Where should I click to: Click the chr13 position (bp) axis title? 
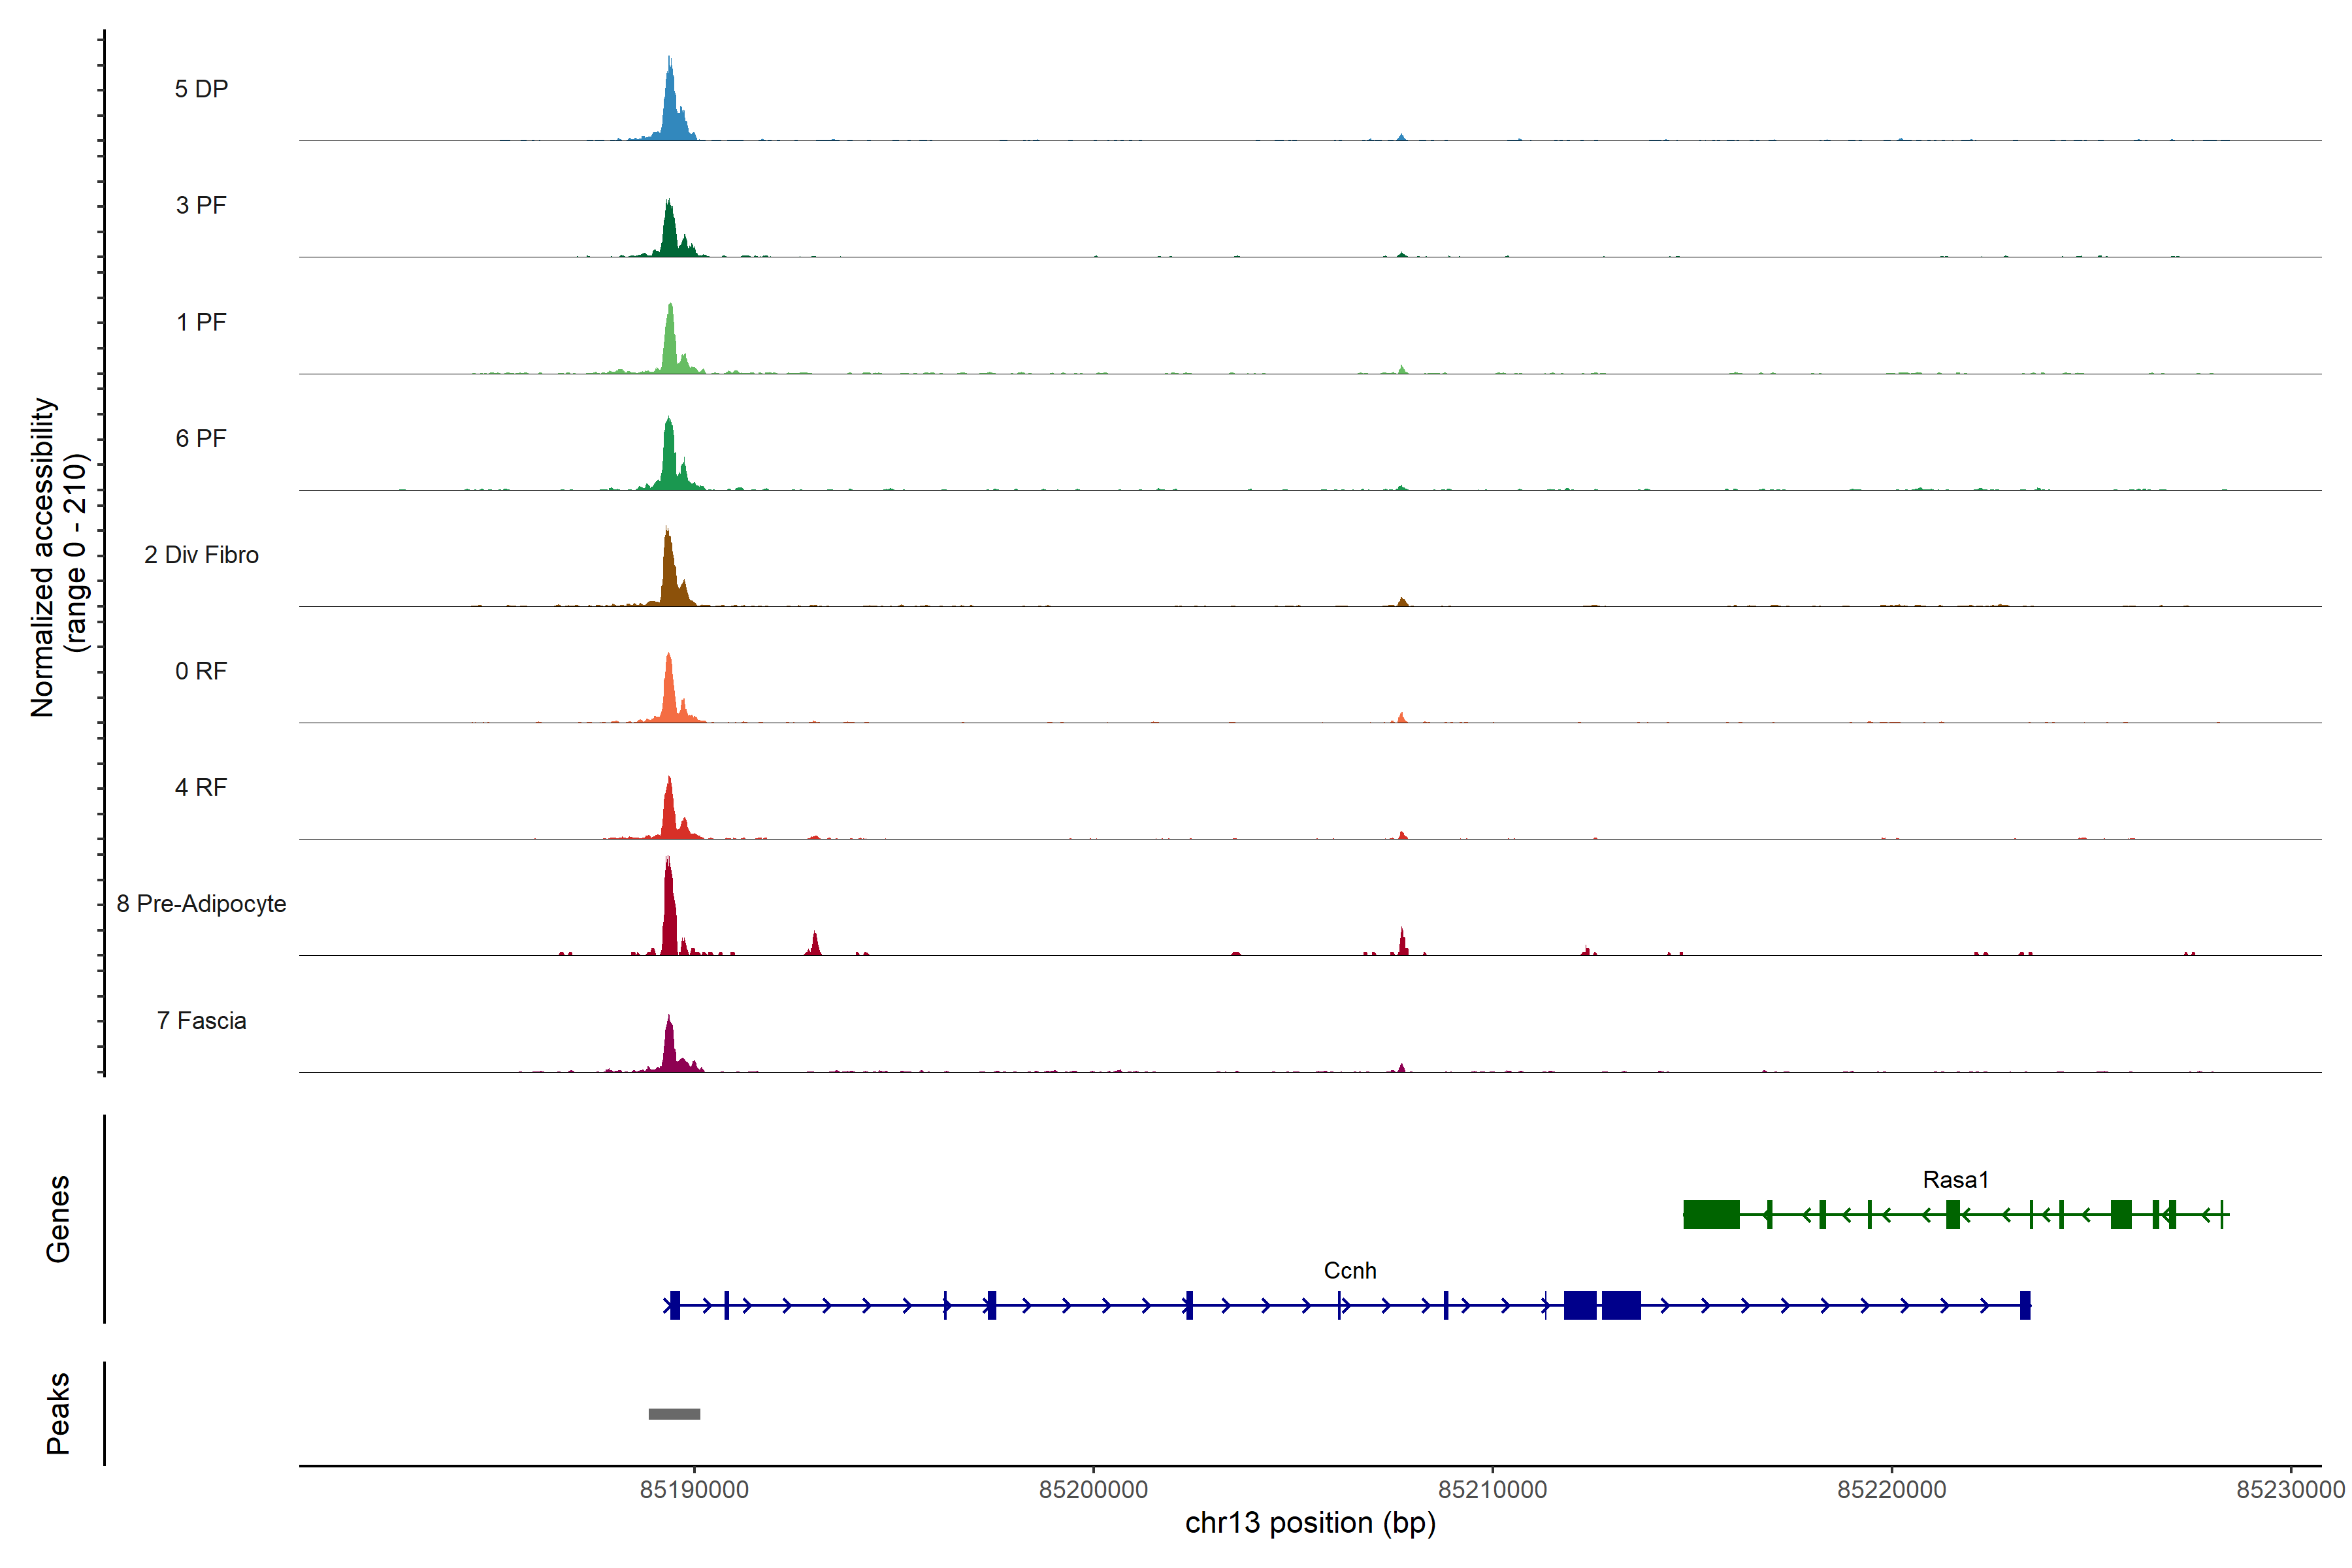point(1310,1523)
